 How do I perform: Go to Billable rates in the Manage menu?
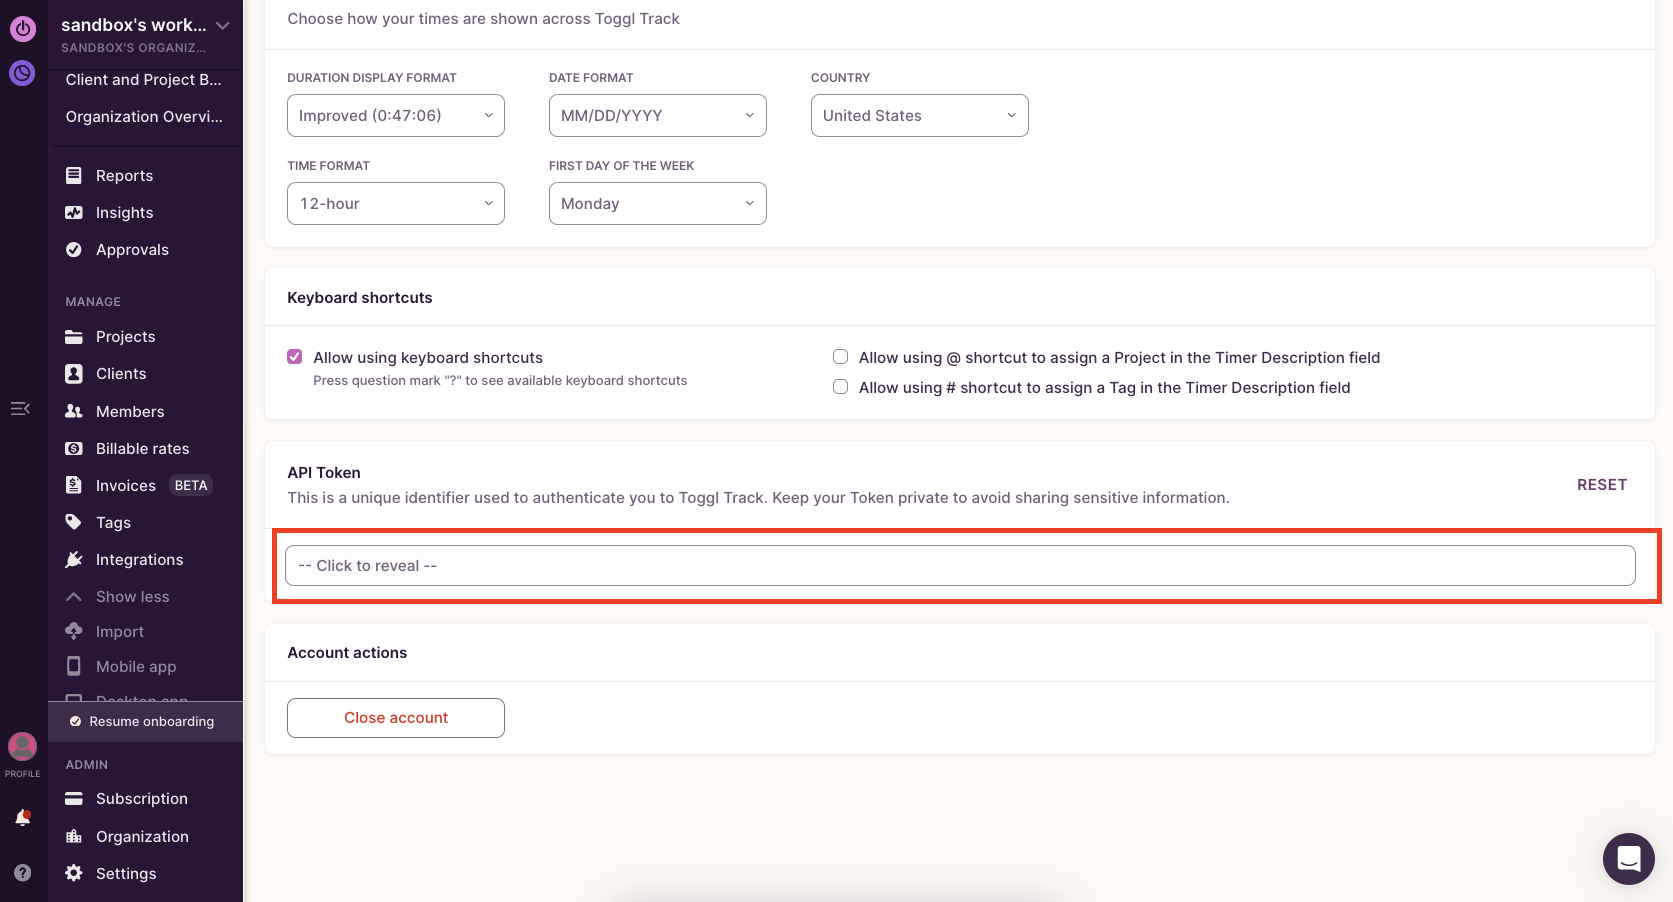142,448
